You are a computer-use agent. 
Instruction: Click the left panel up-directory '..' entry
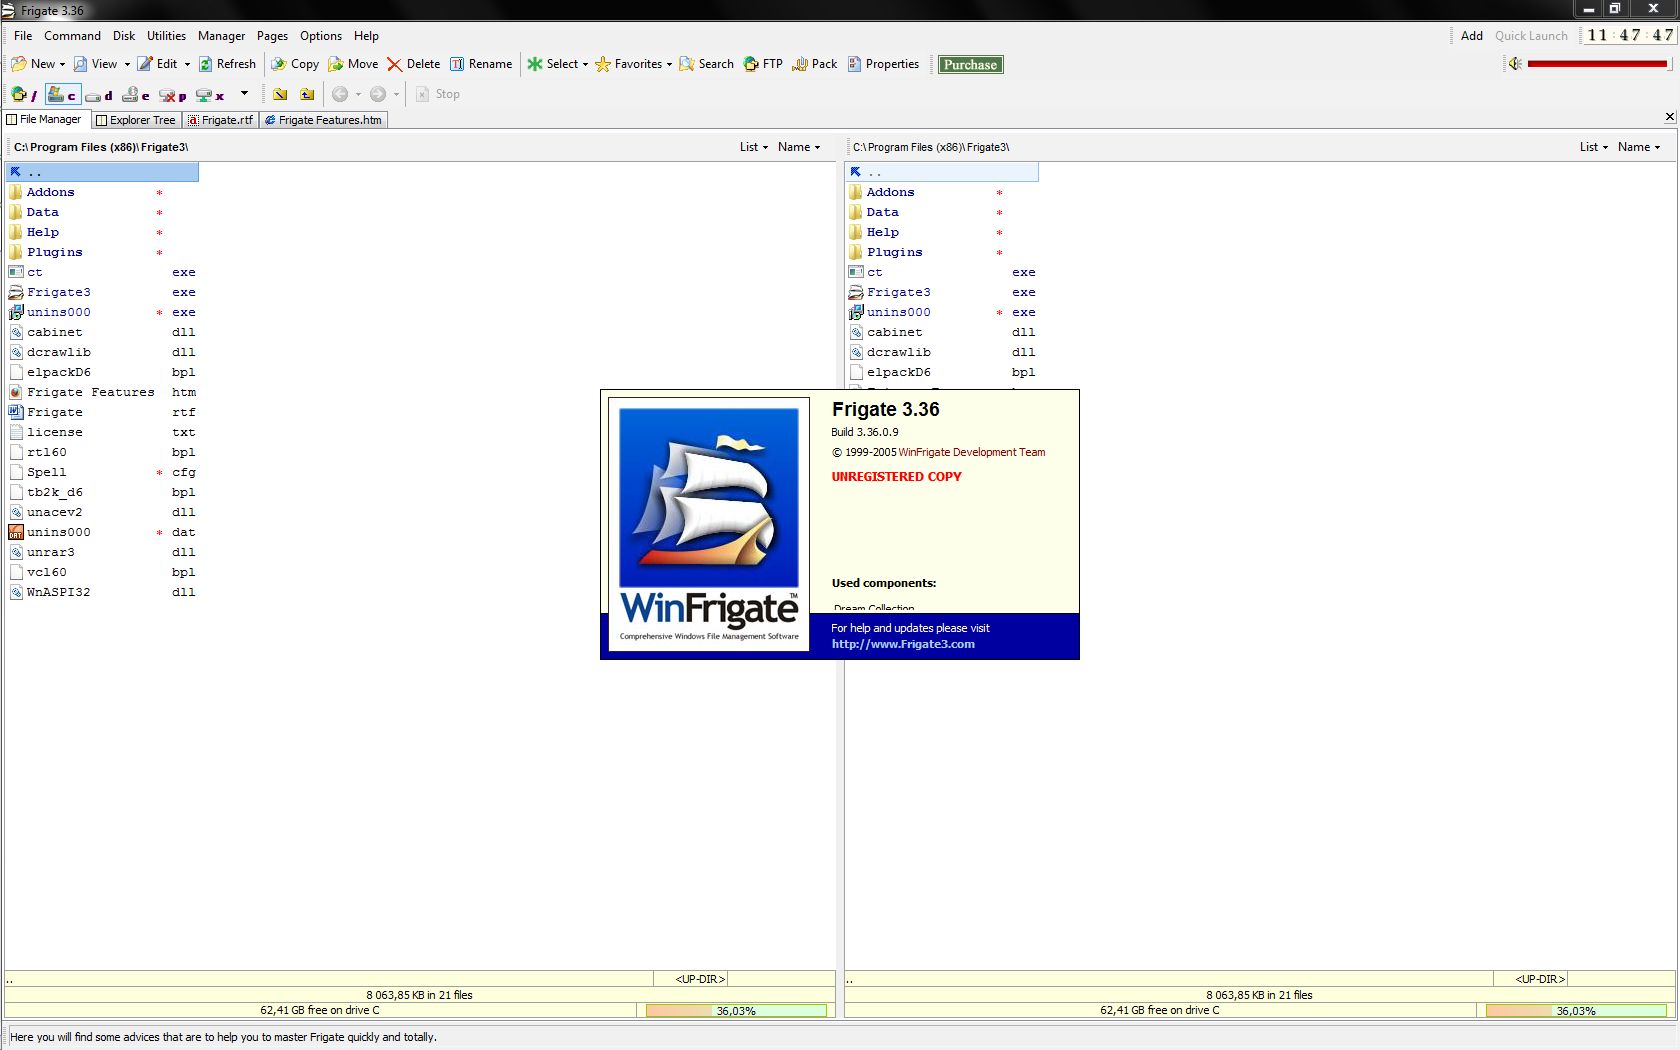tap(102, 172)
